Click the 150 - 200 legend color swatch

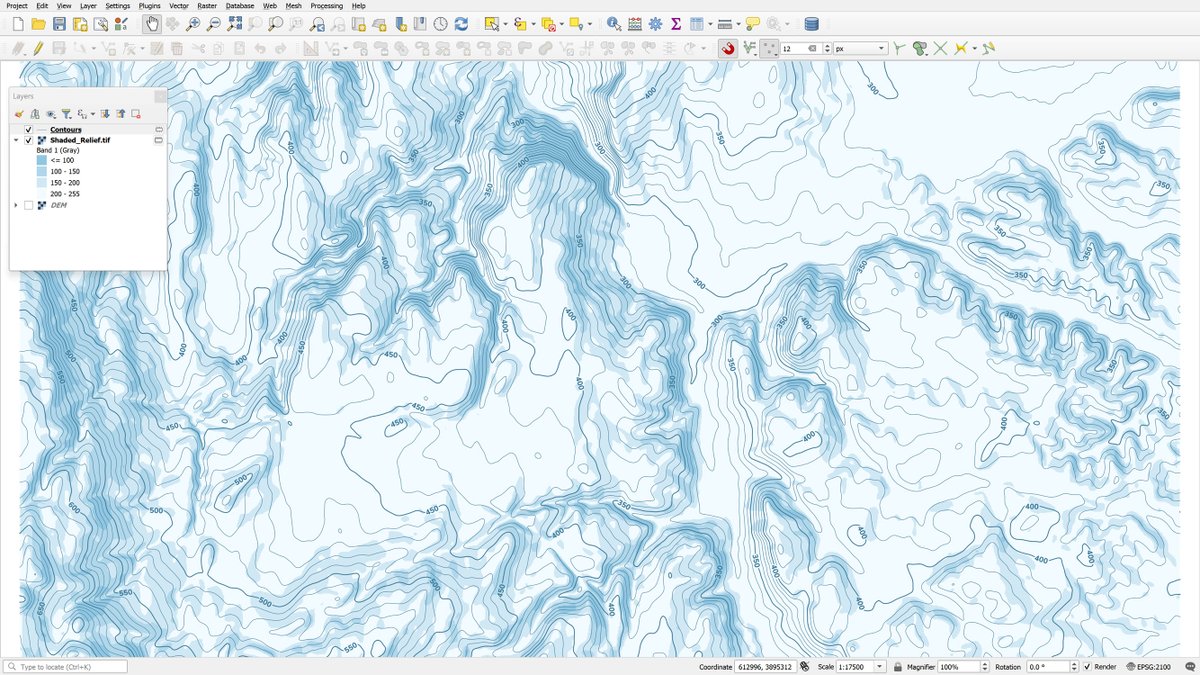point(42,183)
